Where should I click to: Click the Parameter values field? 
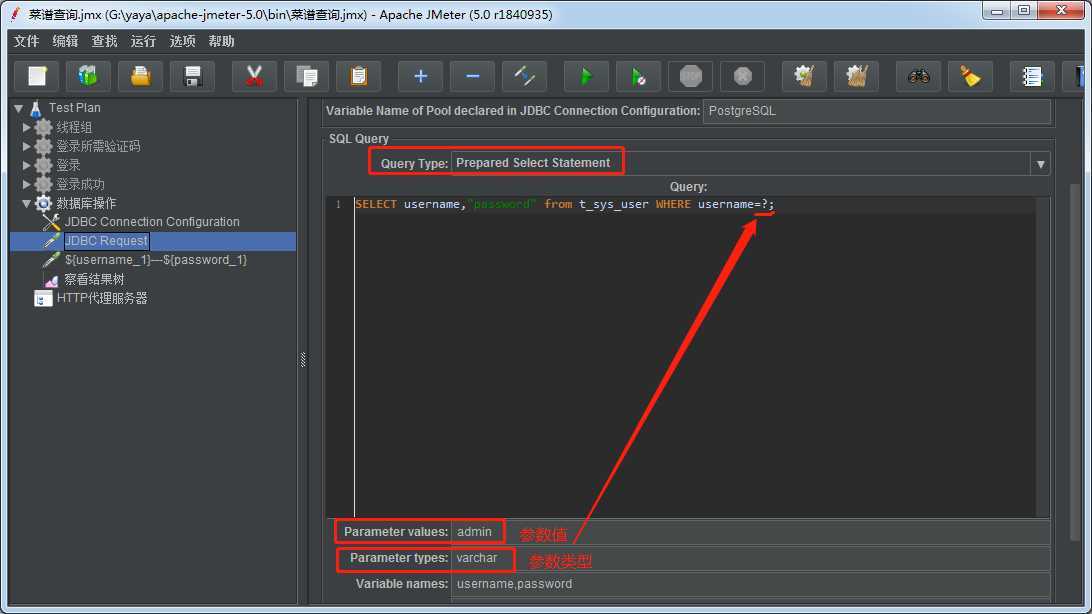pos(750,532)
